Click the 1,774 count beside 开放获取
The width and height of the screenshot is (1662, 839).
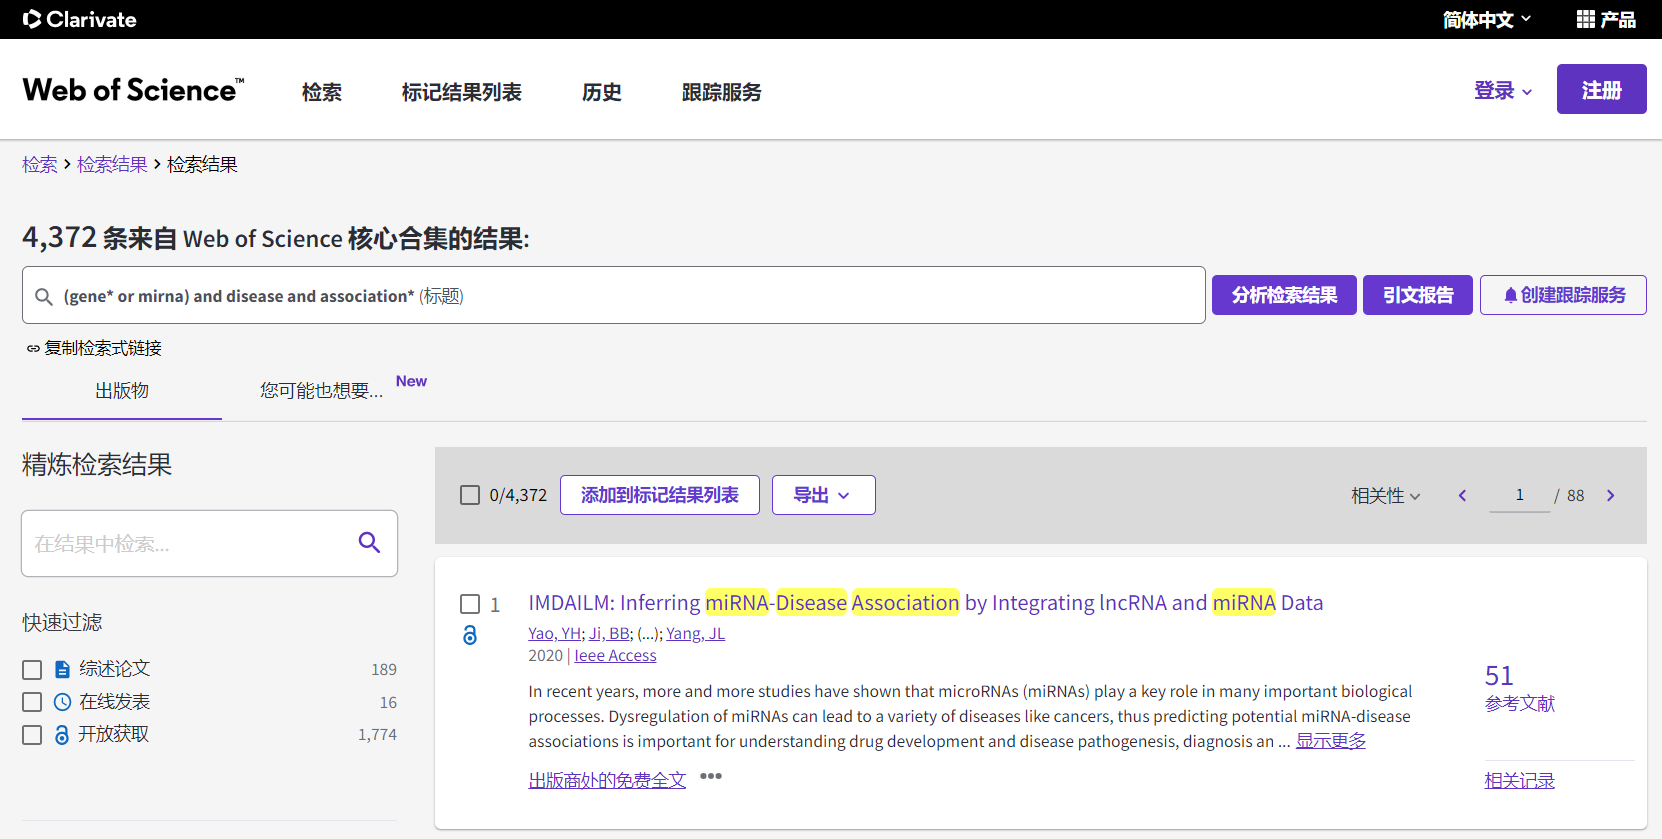(378, 735)
